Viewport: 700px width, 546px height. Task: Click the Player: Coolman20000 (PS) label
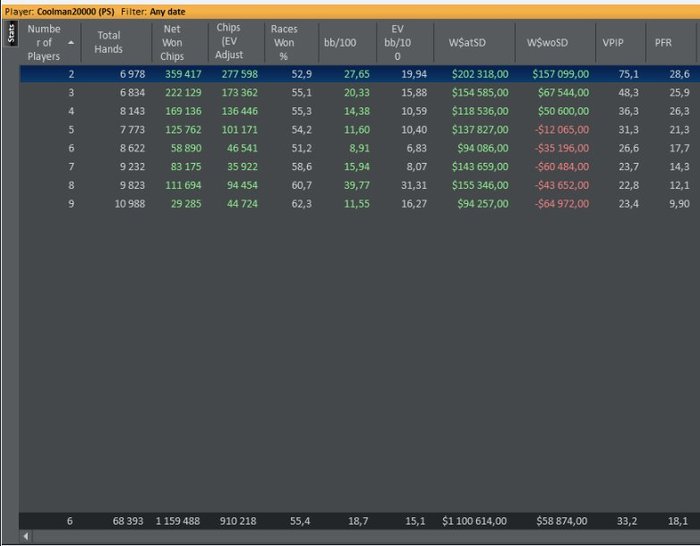click(60, 12)
